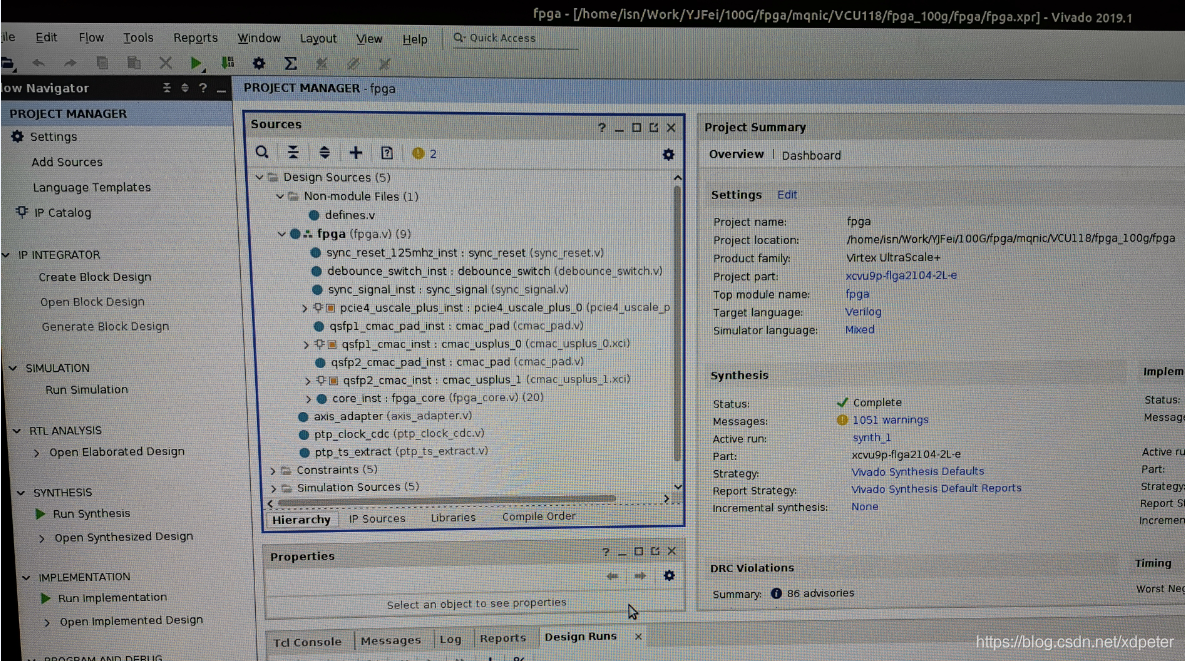Select defines.v in sources tree
The width and height of the screenshot is (1185, 661).
349,215
